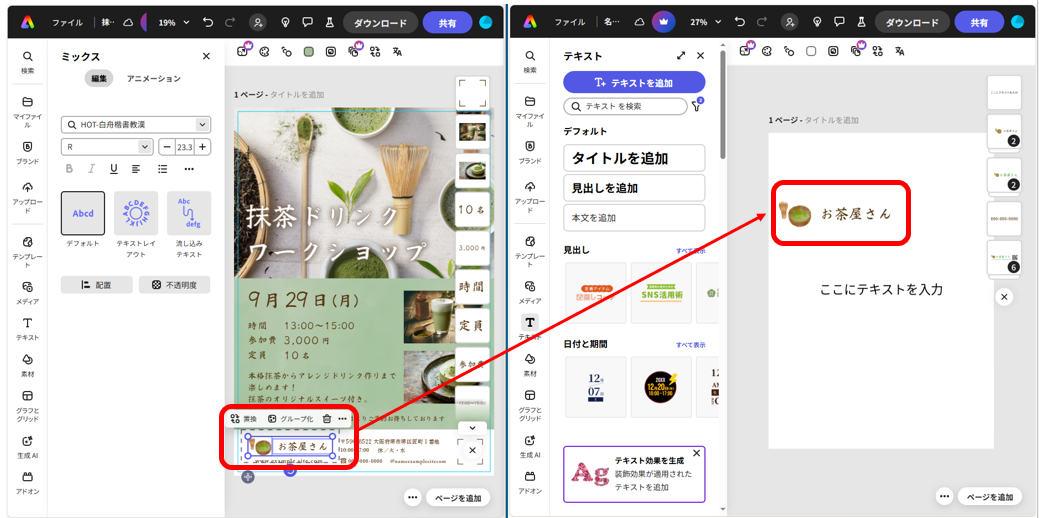Open 生成 AI in the left window sidebar
Viewport: 1039px width, 518px height.
coord(27,446)
